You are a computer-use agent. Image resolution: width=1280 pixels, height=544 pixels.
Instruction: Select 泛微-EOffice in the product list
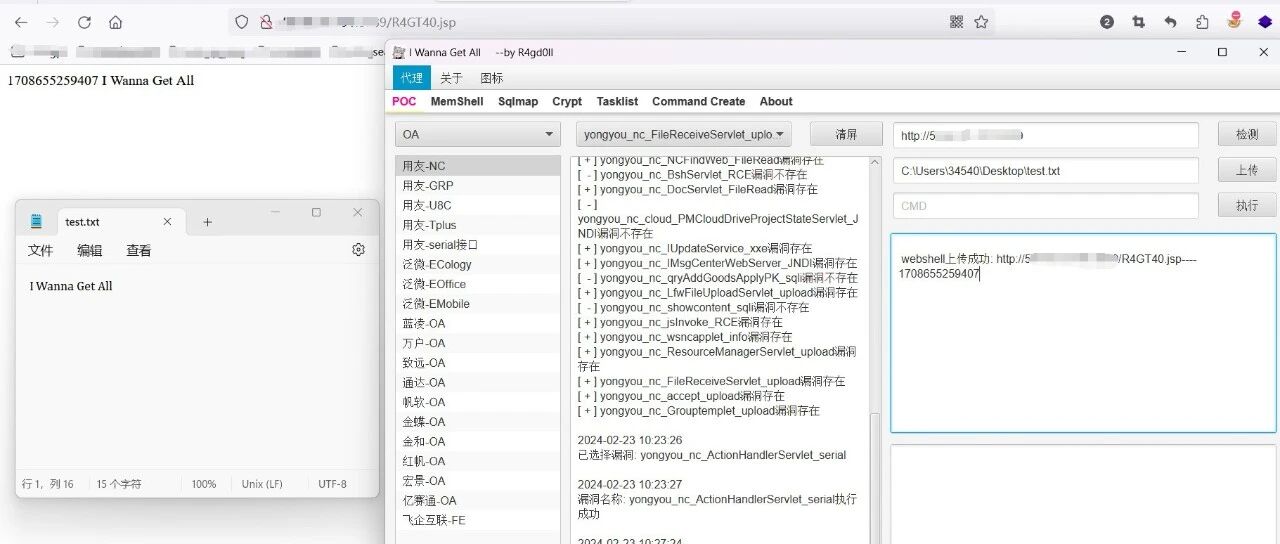[478, 284]
